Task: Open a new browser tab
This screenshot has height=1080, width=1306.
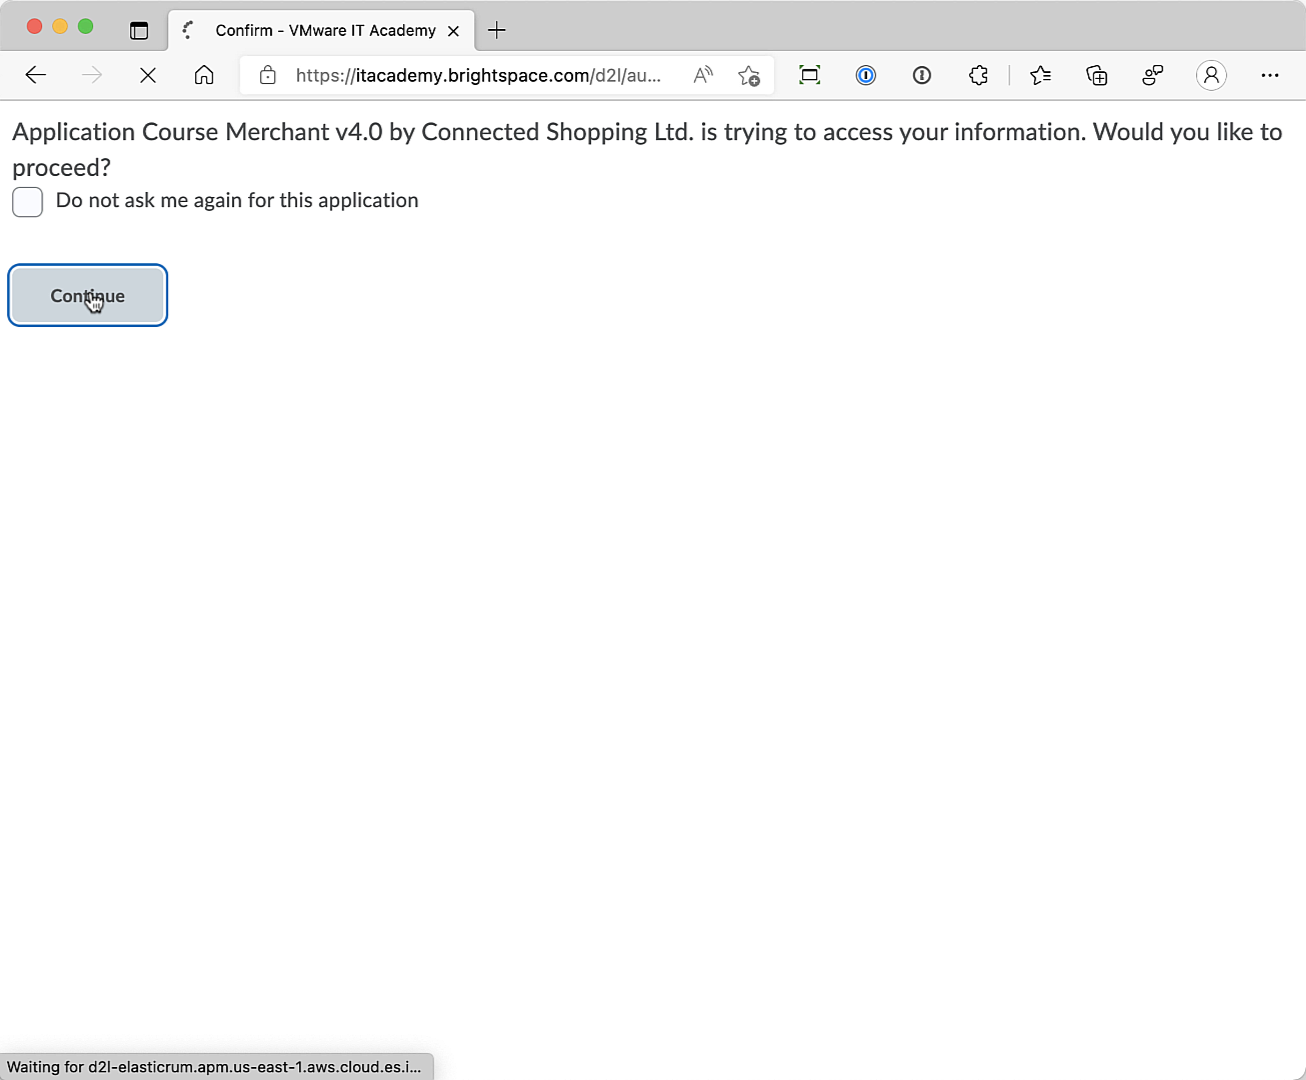Action: [497, 30]
